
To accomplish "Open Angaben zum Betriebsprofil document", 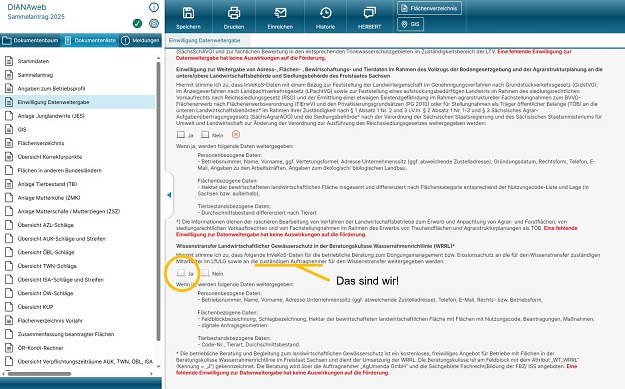I will 51,88.
